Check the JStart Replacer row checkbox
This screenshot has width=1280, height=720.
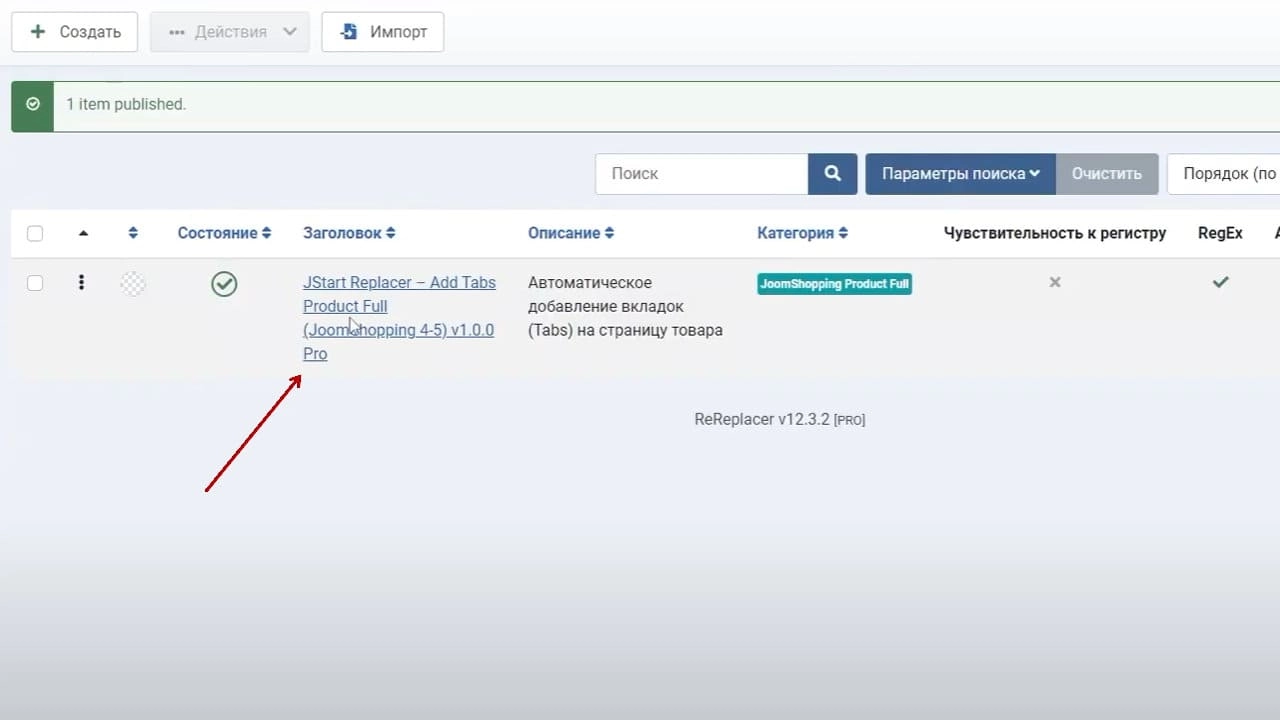point(35,283)
